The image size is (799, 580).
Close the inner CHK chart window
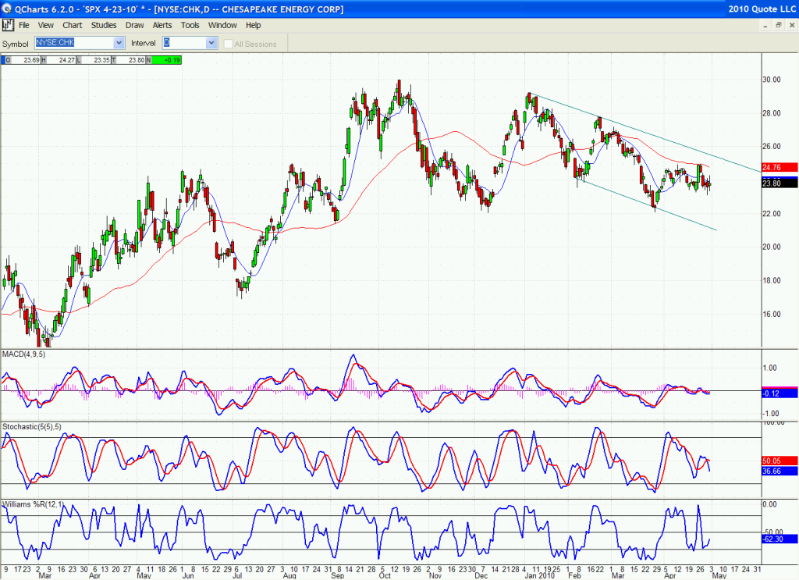click(x=790, y=24)
